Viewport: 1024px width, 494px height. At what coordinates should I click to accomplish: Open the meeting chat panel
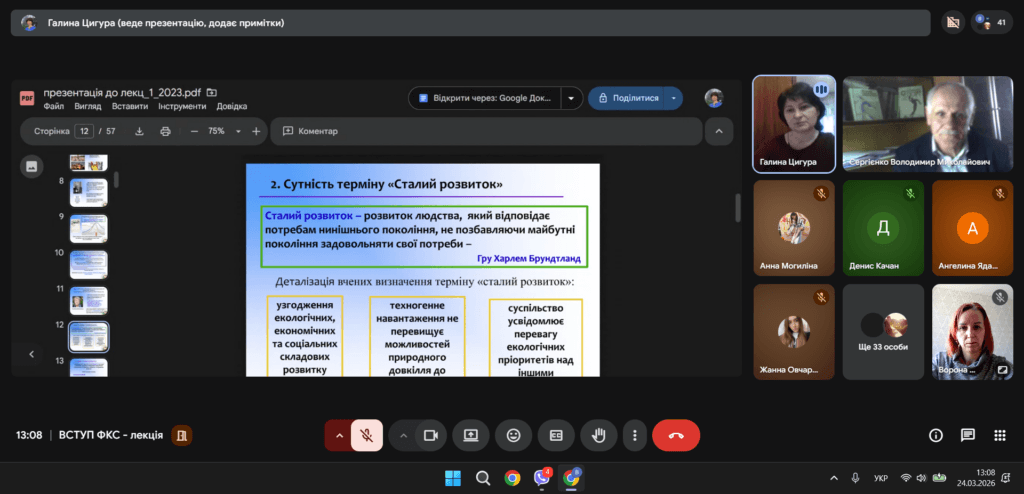point(967,435)
